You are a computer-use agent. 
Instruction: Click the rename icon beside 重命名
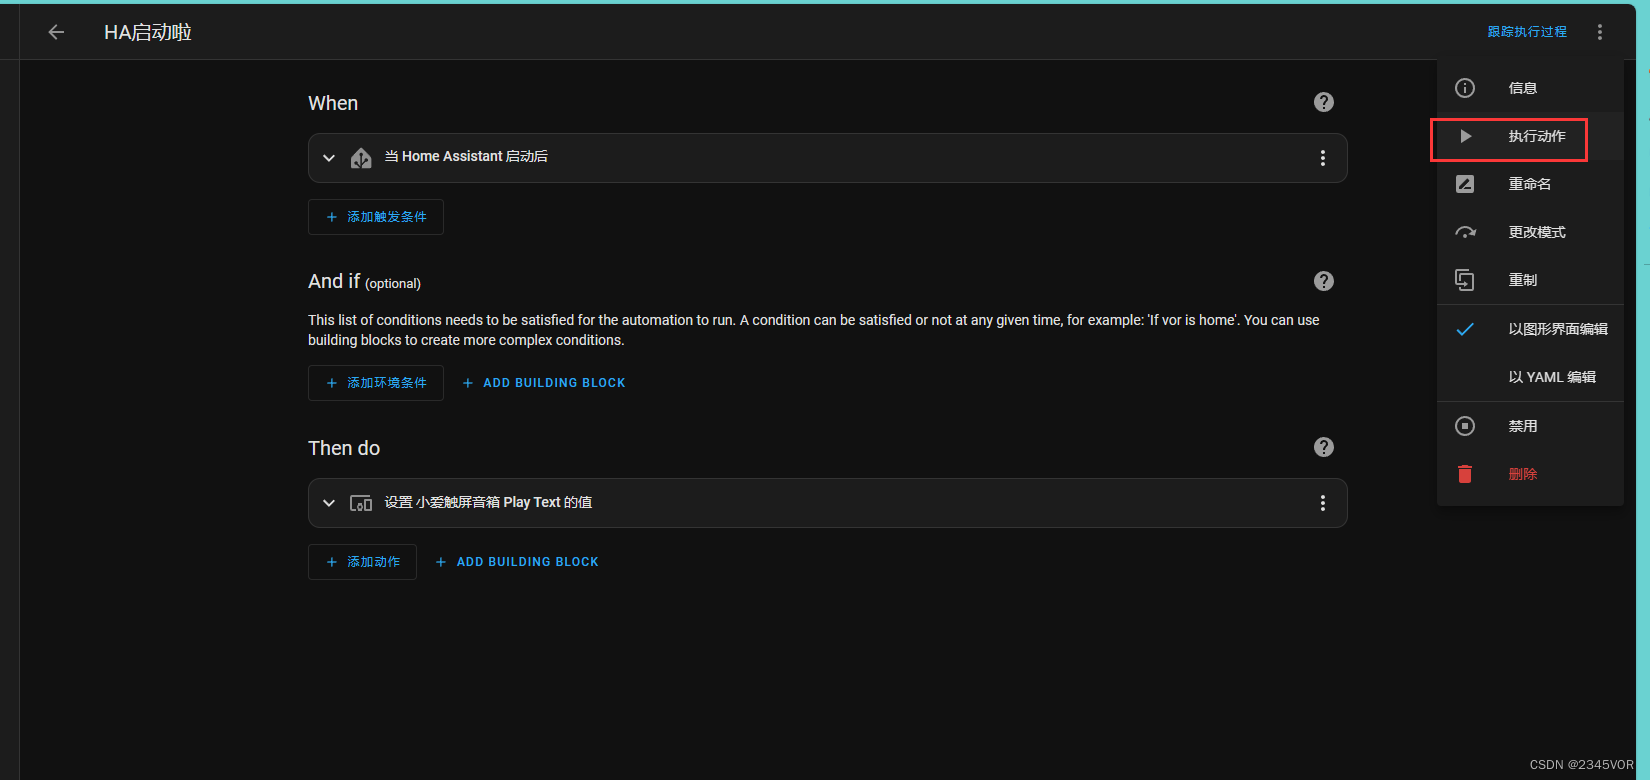click(x=1465, y=184)
